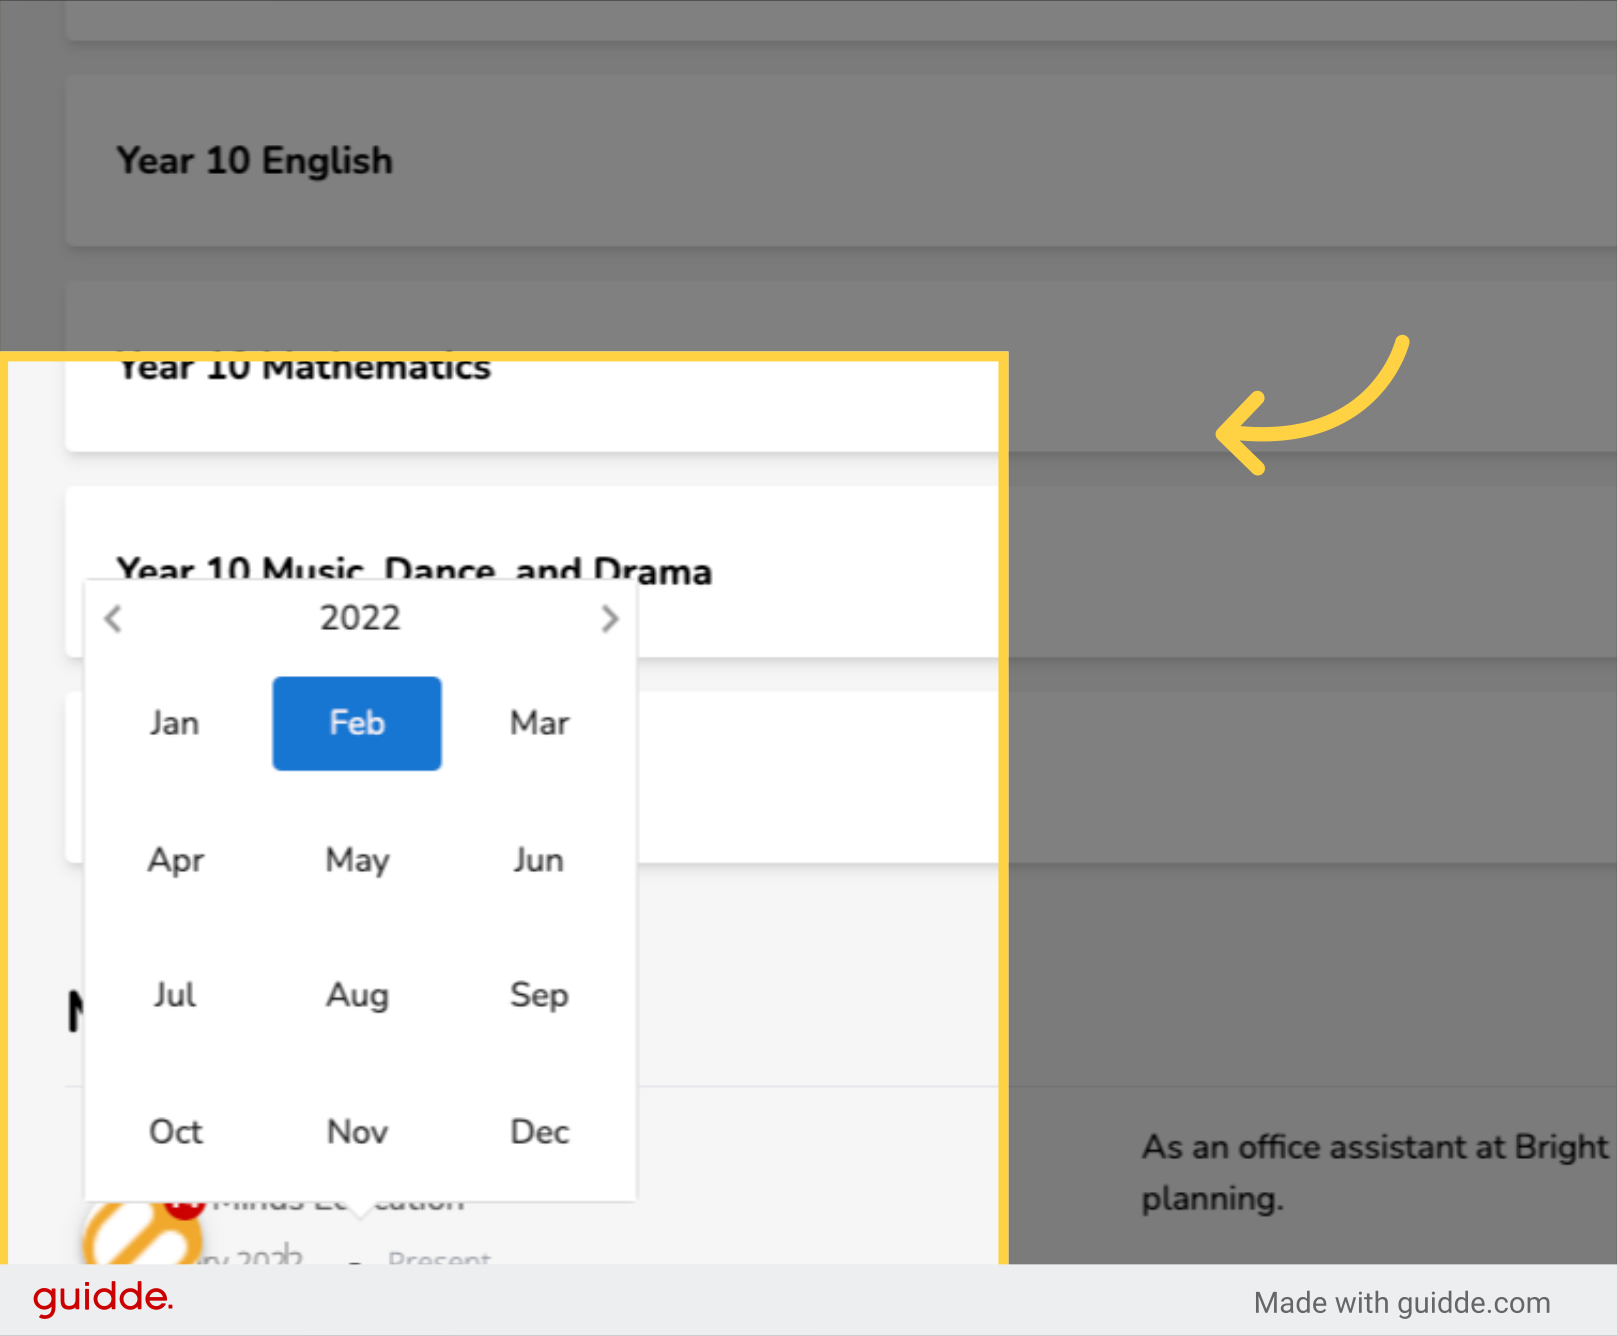Choose May in the calendar

(x=357, y=860)
